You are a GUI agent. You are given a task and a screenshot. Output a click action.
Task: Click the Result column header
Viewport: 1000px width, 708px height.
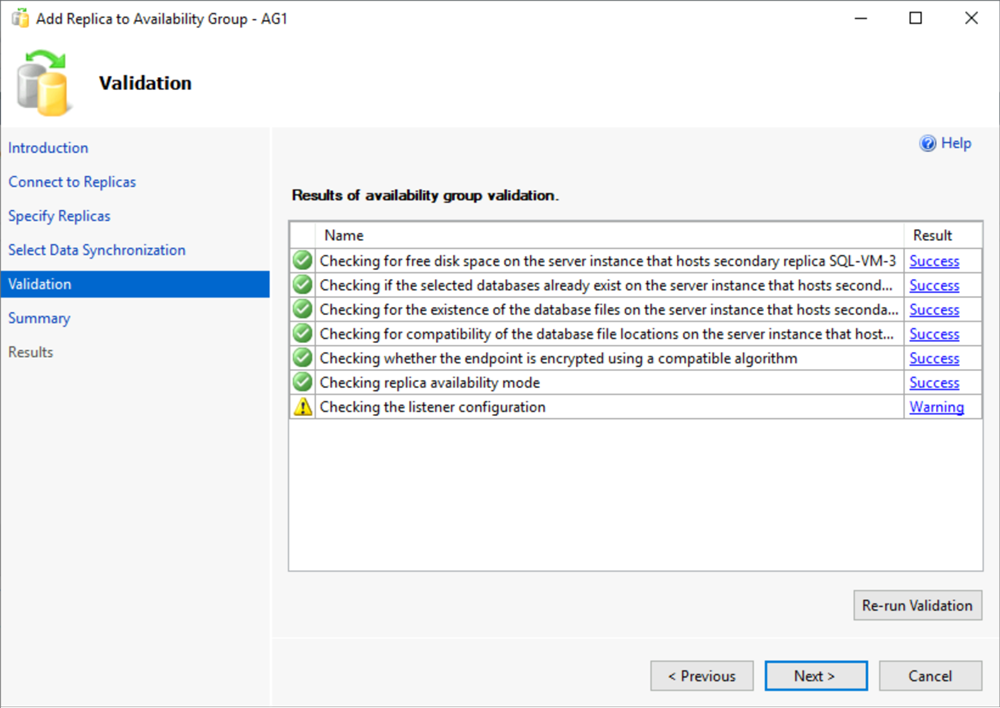coord(930,234)
